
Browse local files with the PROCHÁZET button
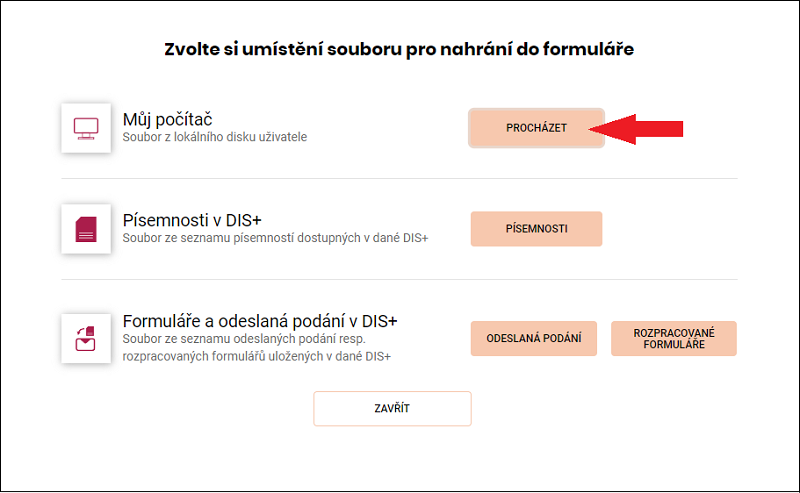click(x=536, y=128)
